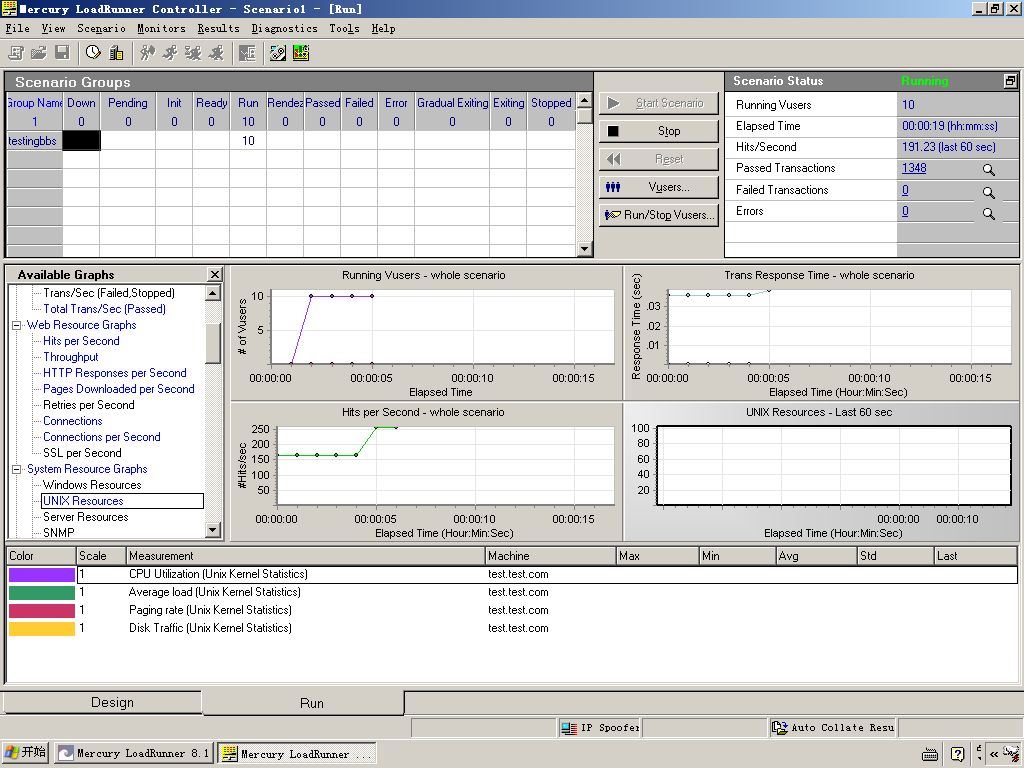Open the Windows Start button
This screenshot has width=1024, height=768.
pyautogui.click(x=26, y=753)
